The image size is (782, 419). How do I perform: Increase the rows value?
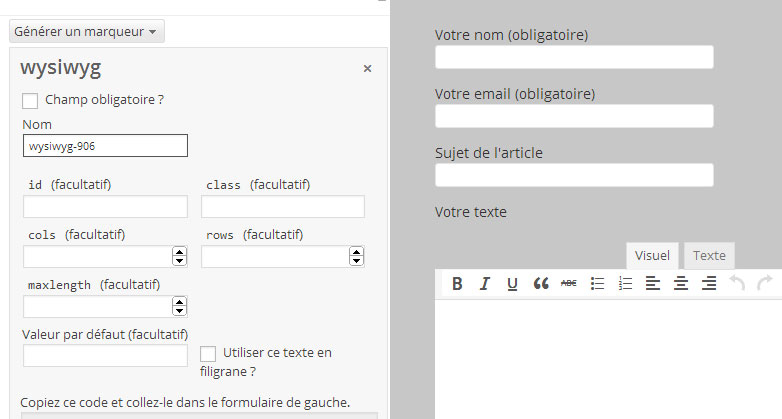[357, 252]
